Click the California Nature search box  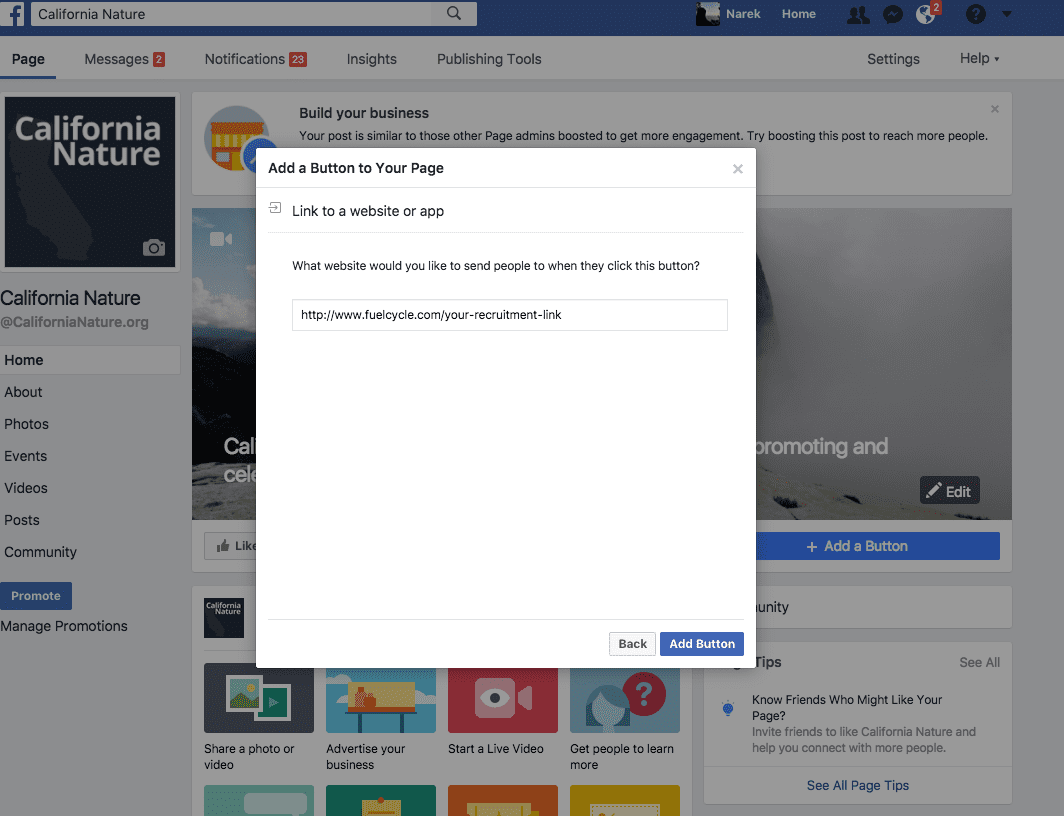[x=233, y=14]
